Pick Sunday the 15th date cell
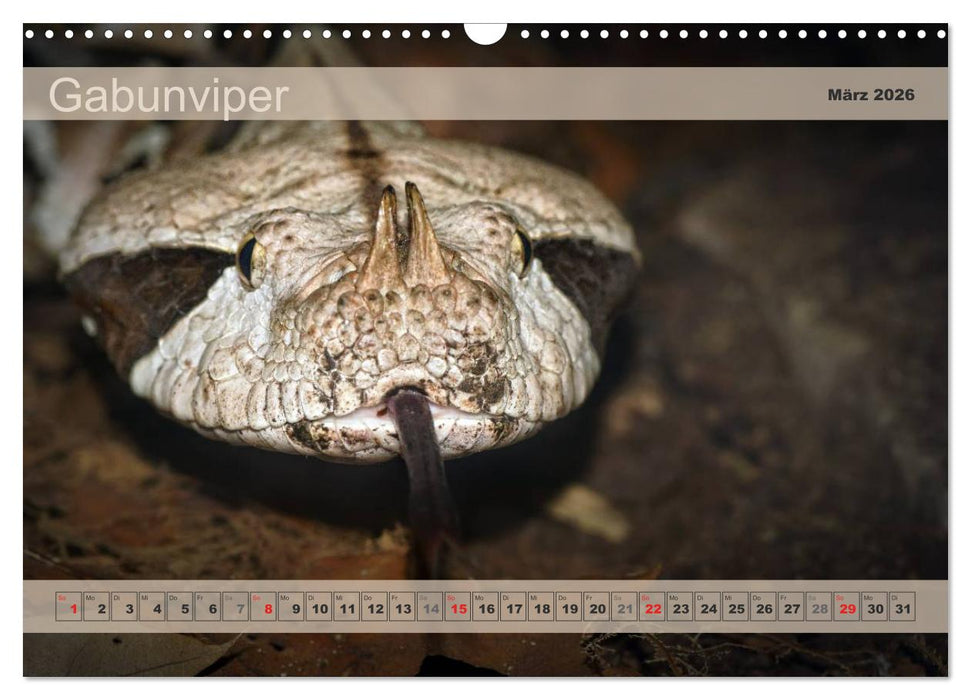 pyautogui.click(x=458, y=607)
